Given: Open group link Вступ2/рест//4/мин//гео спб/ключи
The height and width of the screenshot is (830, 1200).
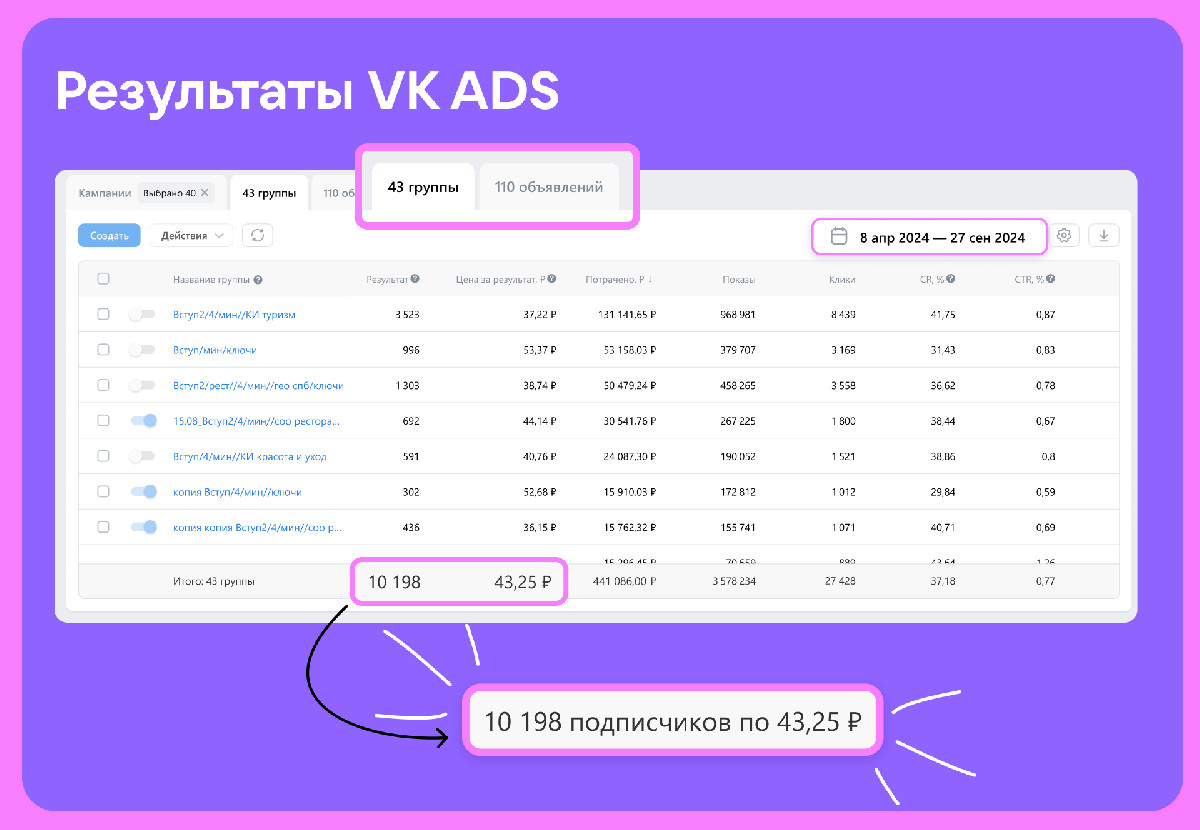Looking at the screenshot, I should [x=258, y=385].
